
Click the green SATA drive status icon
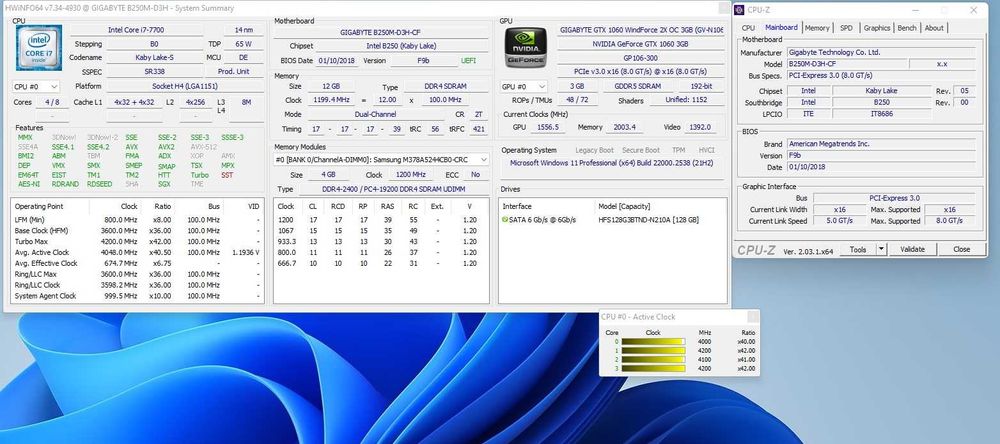505,219
